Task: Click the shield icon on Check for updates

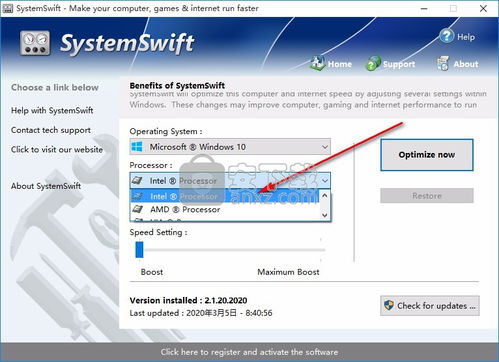Action: tap(389, 305)
